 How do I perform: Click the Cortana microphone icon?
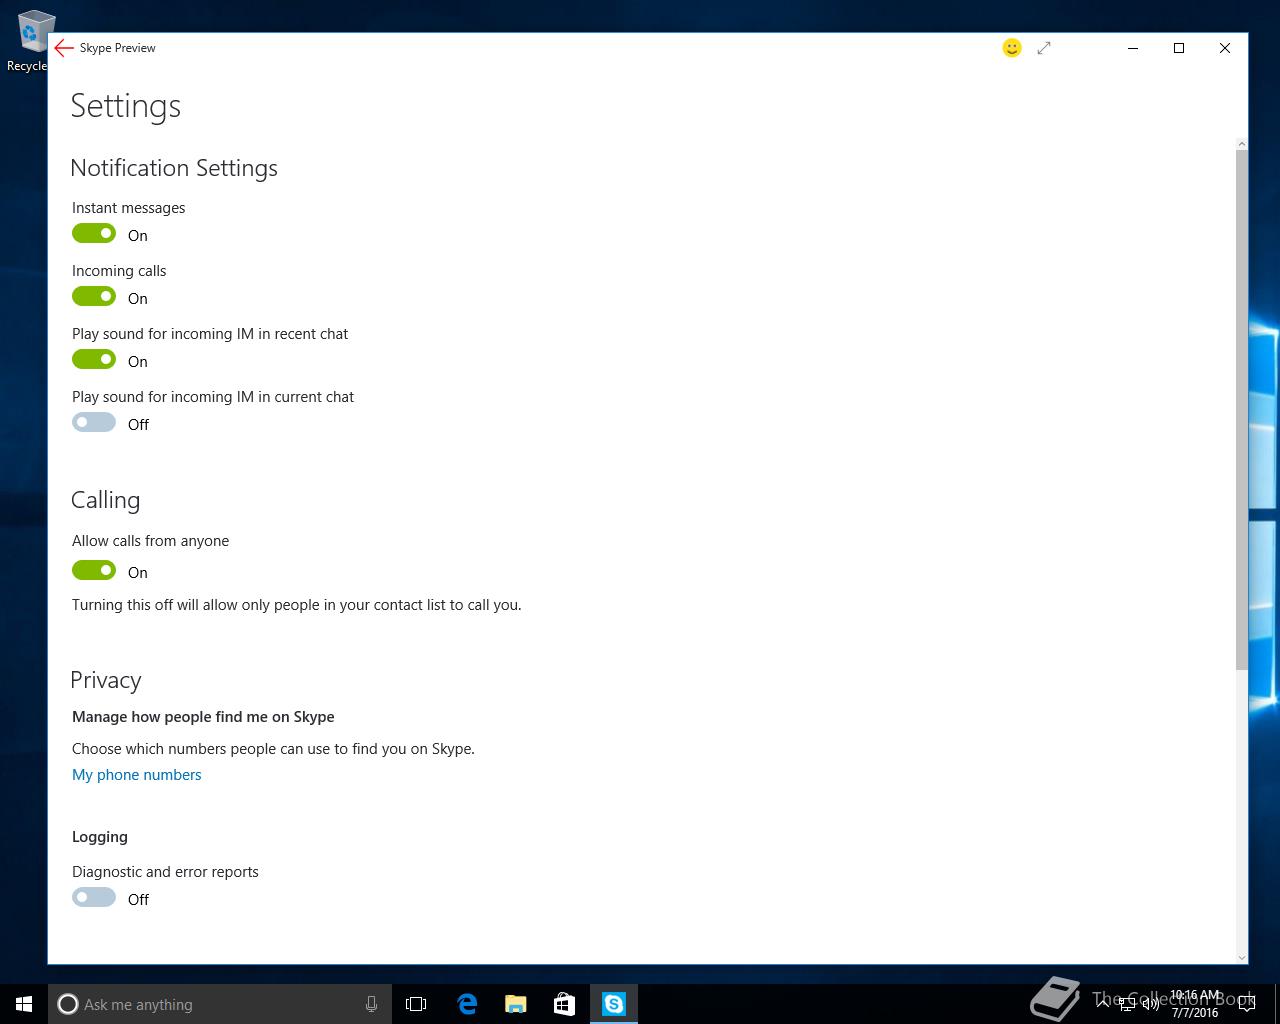coord(371,1004)
